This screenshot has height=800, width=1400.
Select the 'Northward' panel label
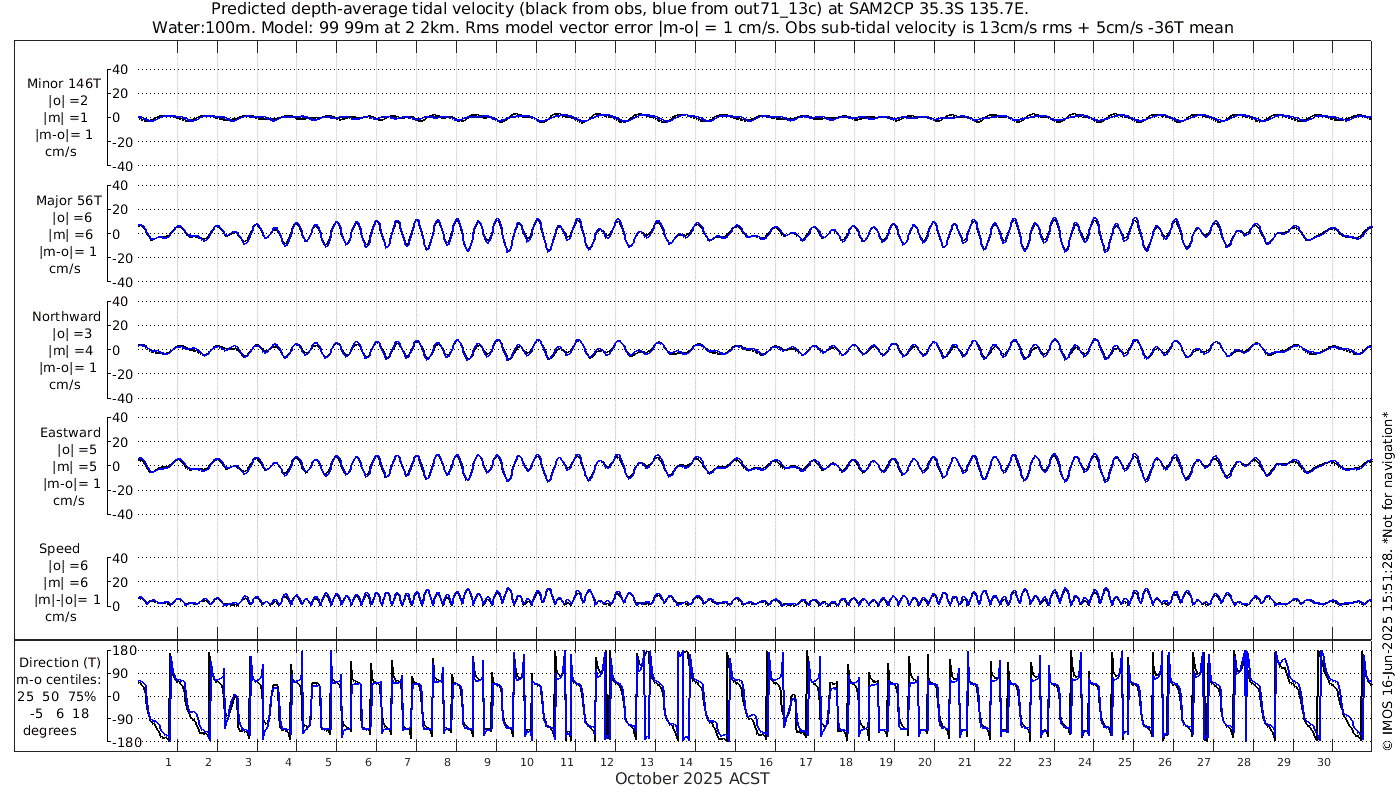66,317
